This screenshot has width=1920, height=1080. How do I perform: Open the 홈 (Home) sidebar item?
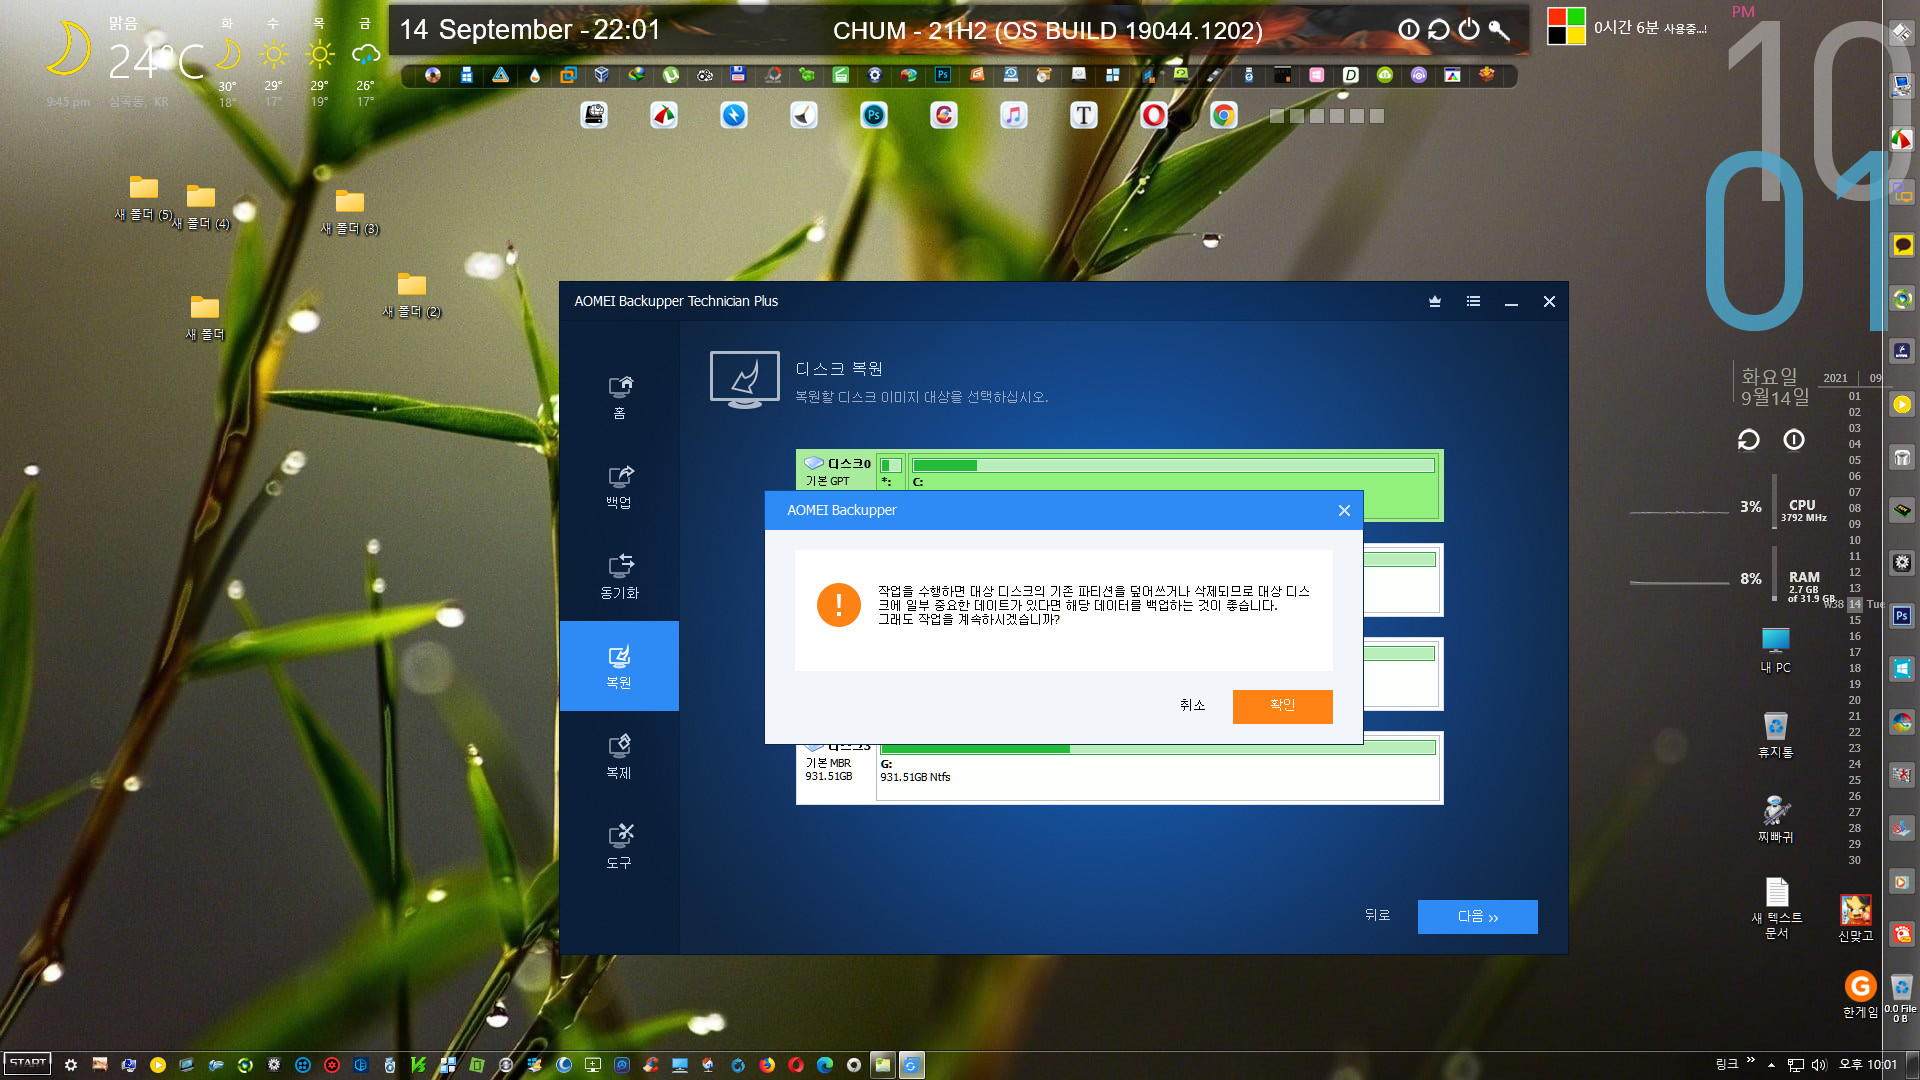pos(619,397)
